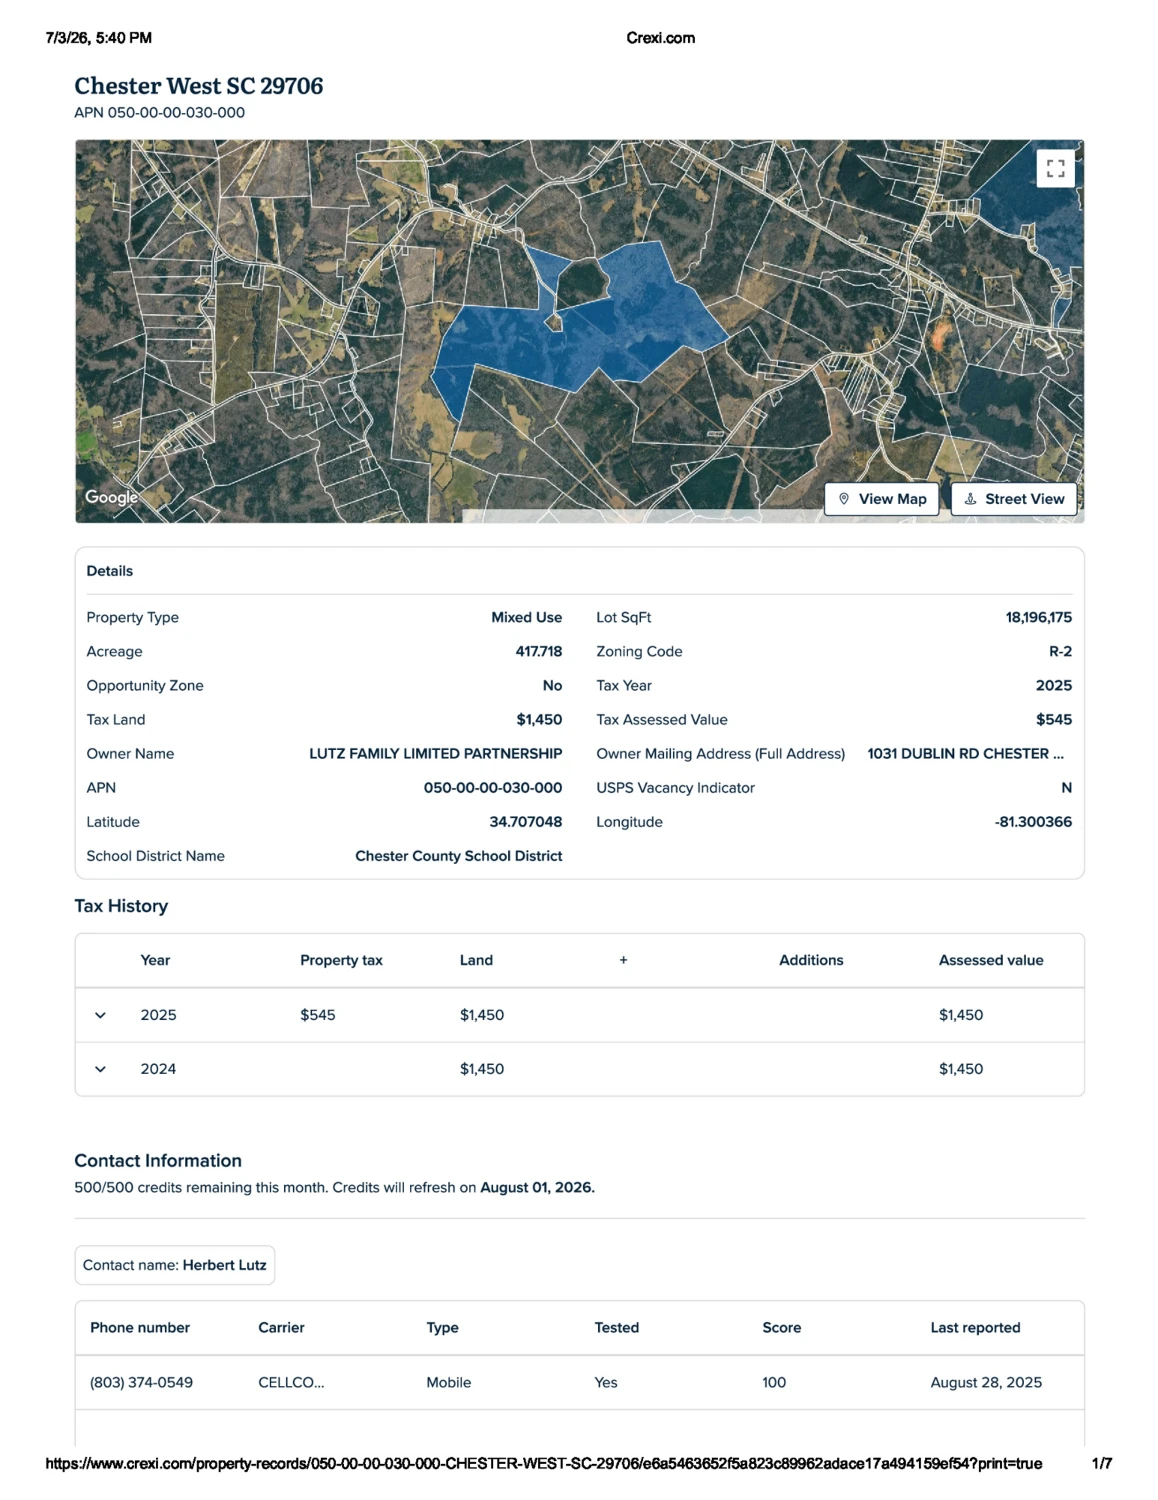This screenshot has width=1158, height=1500.
Task: Click the Phone number column header
Action: pyautogui.click(x=140, y=1327)
